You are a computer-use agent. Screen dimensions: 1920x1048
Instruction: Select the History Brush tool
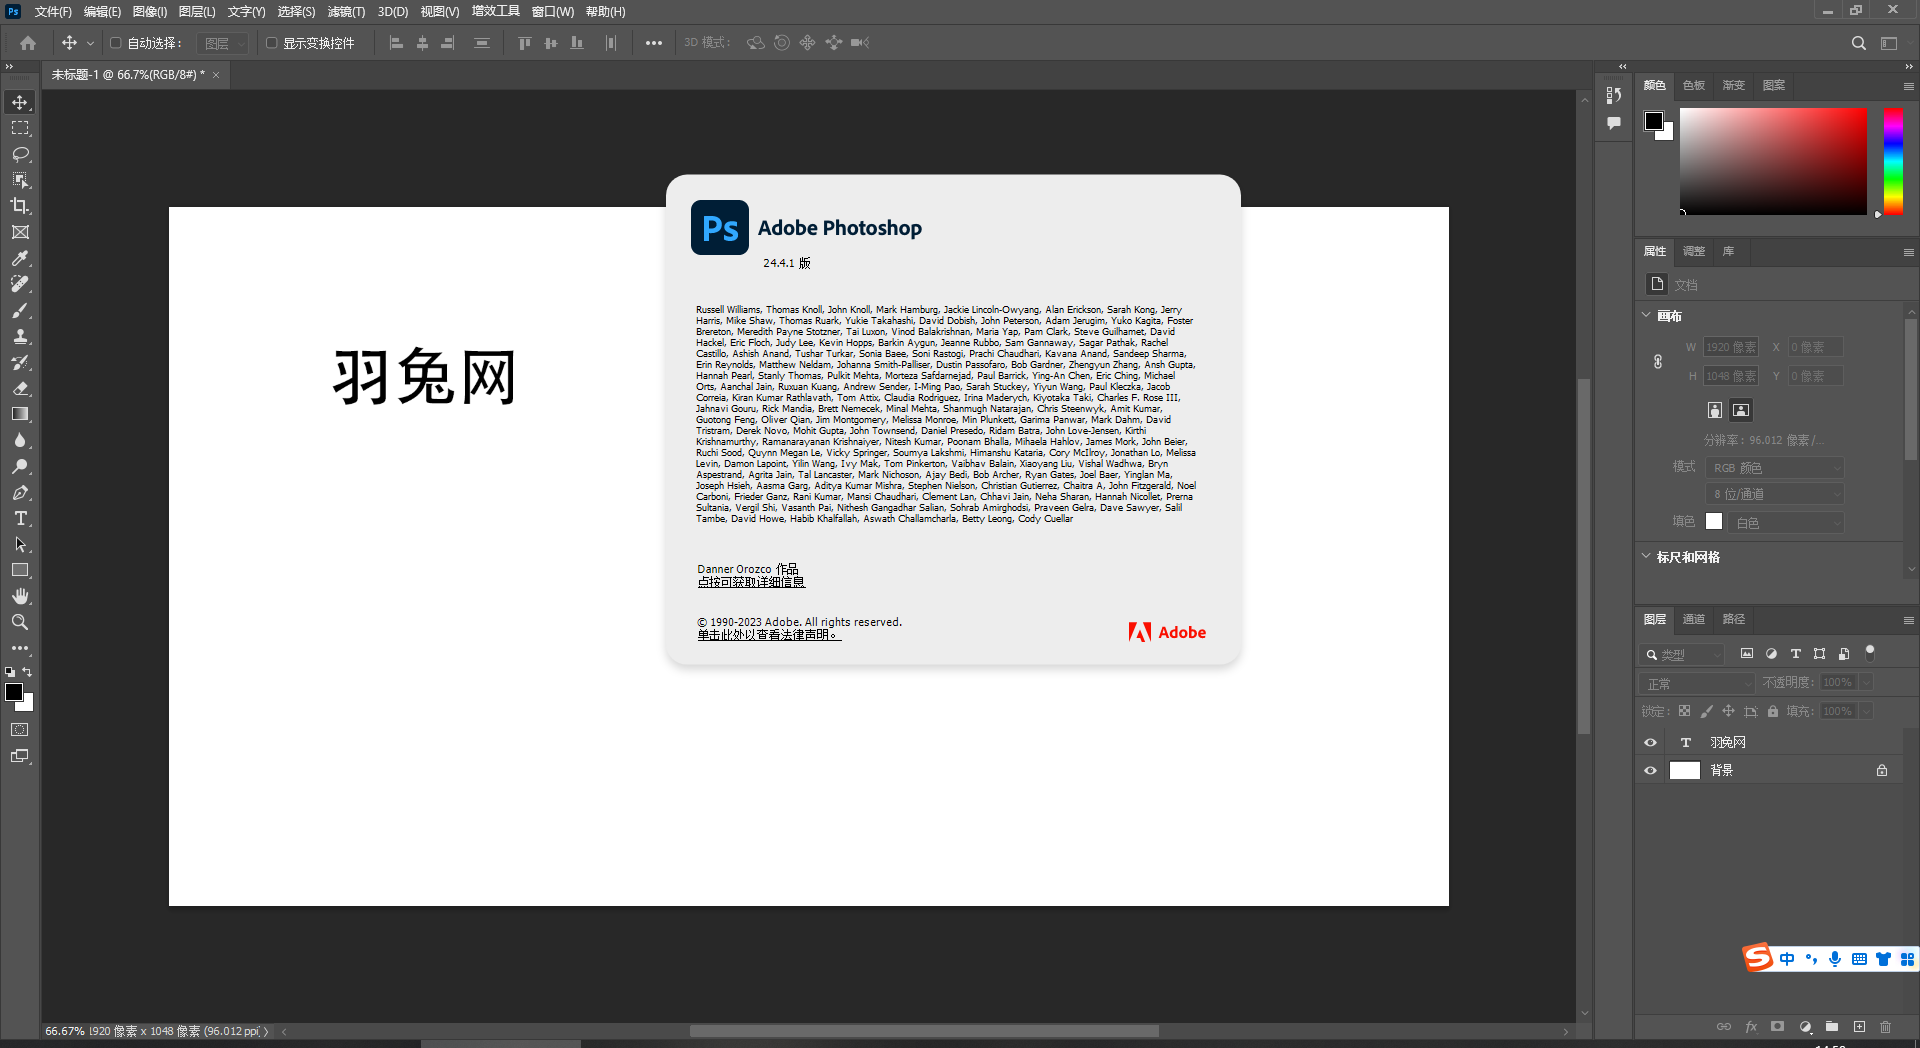pos(20,362)
